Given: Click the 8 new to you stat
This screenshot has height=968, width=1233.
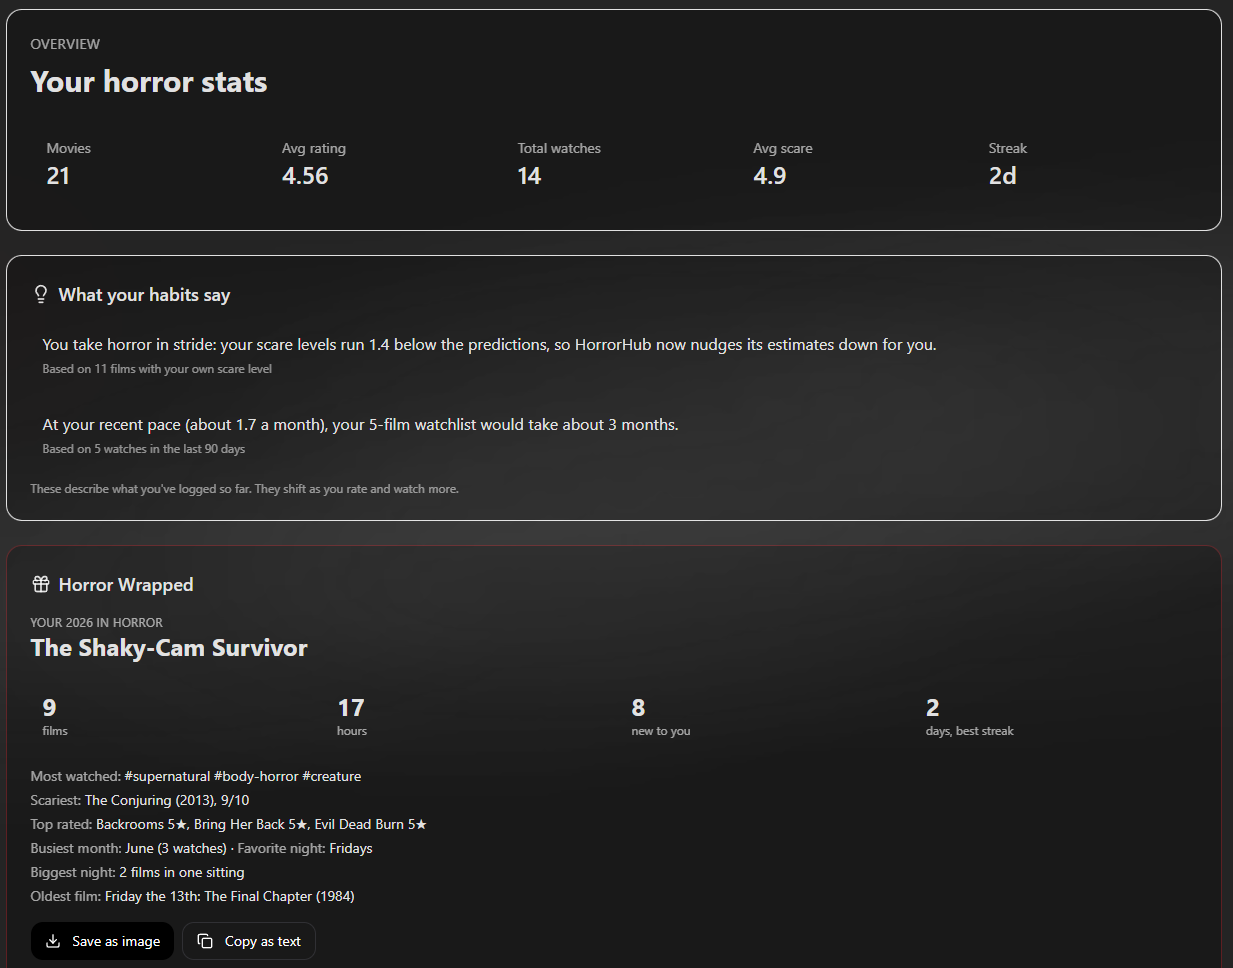Looking at the screenshot, I should pos(661,717).
